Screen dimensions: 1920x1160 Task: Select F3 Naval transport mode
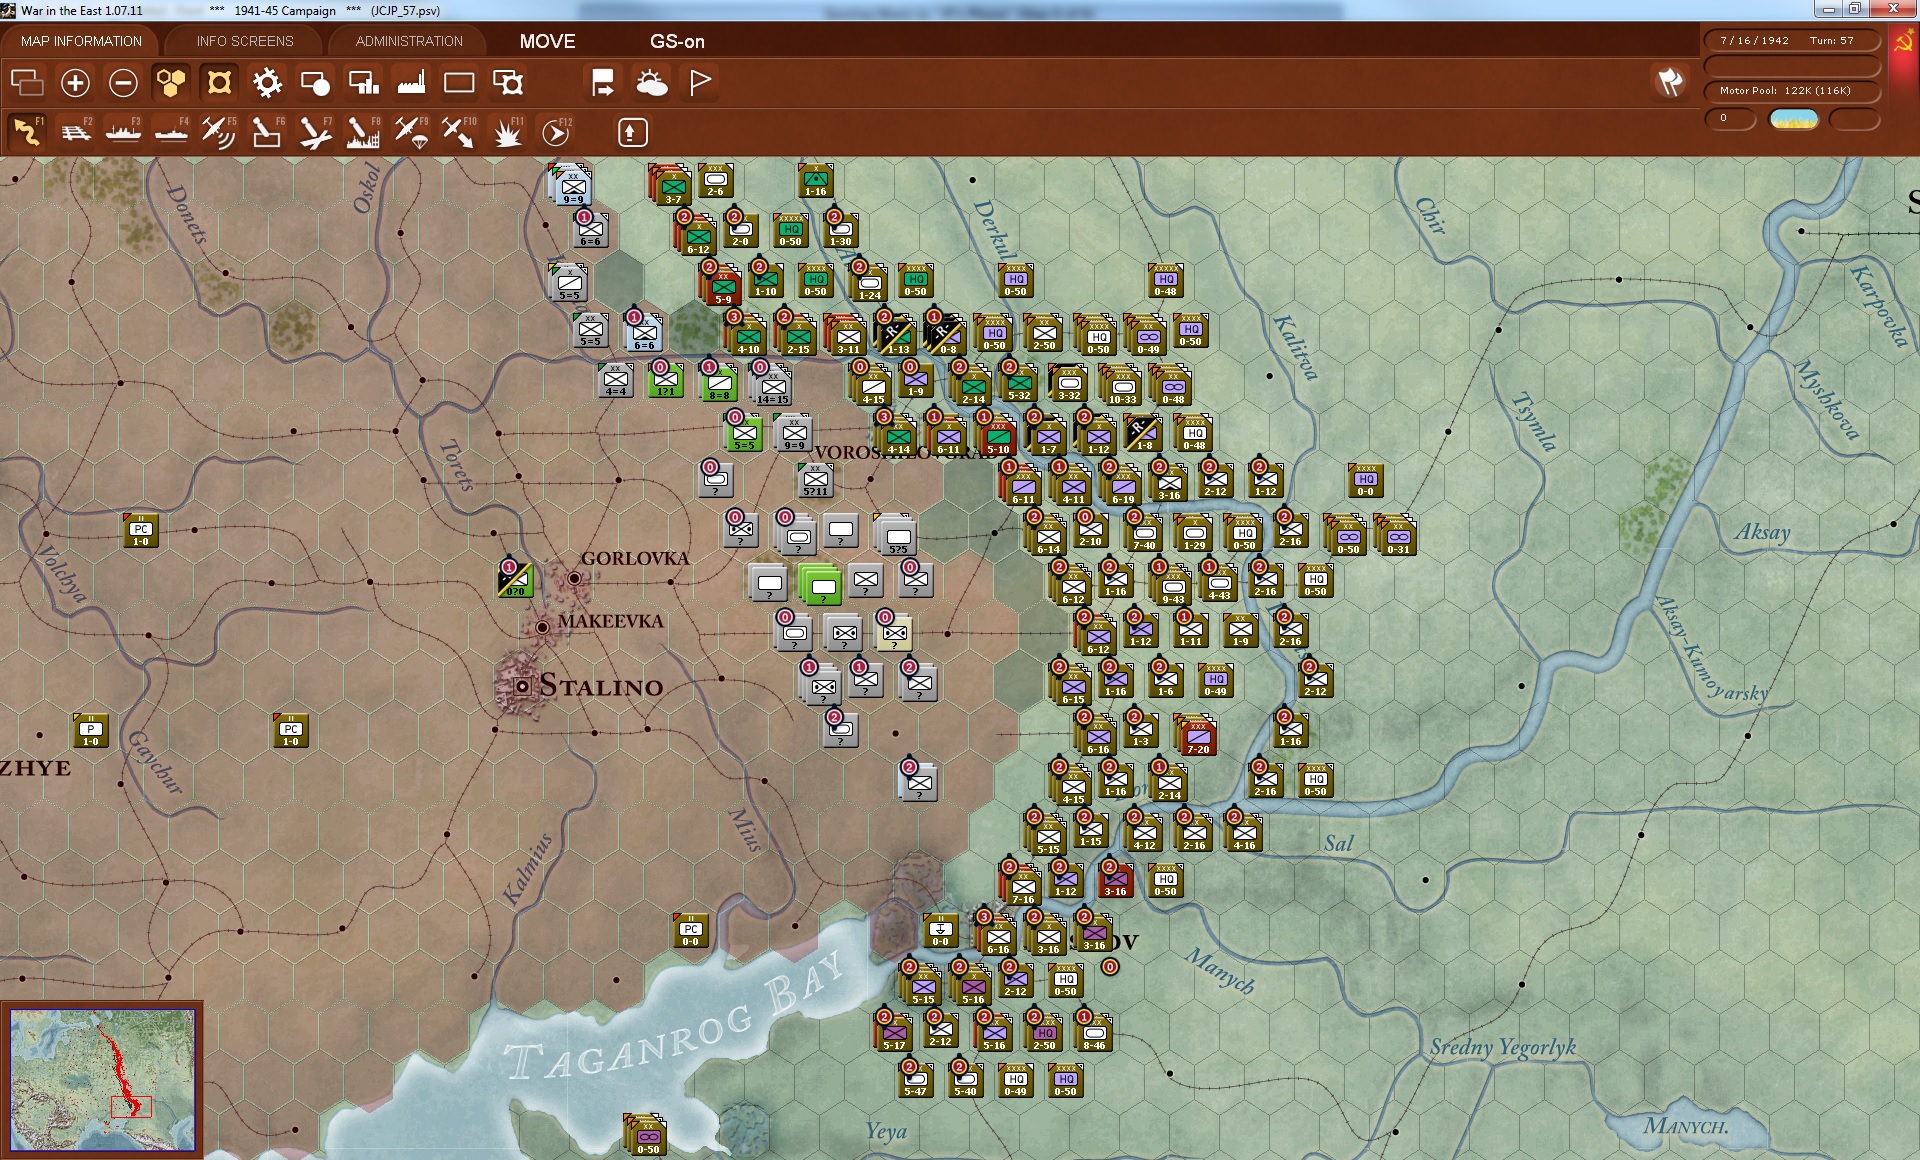coord(123,131)
